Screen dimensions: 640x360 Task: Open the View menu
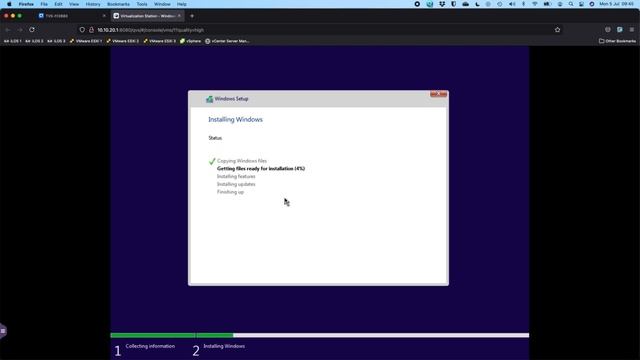[x=74, y=4]
